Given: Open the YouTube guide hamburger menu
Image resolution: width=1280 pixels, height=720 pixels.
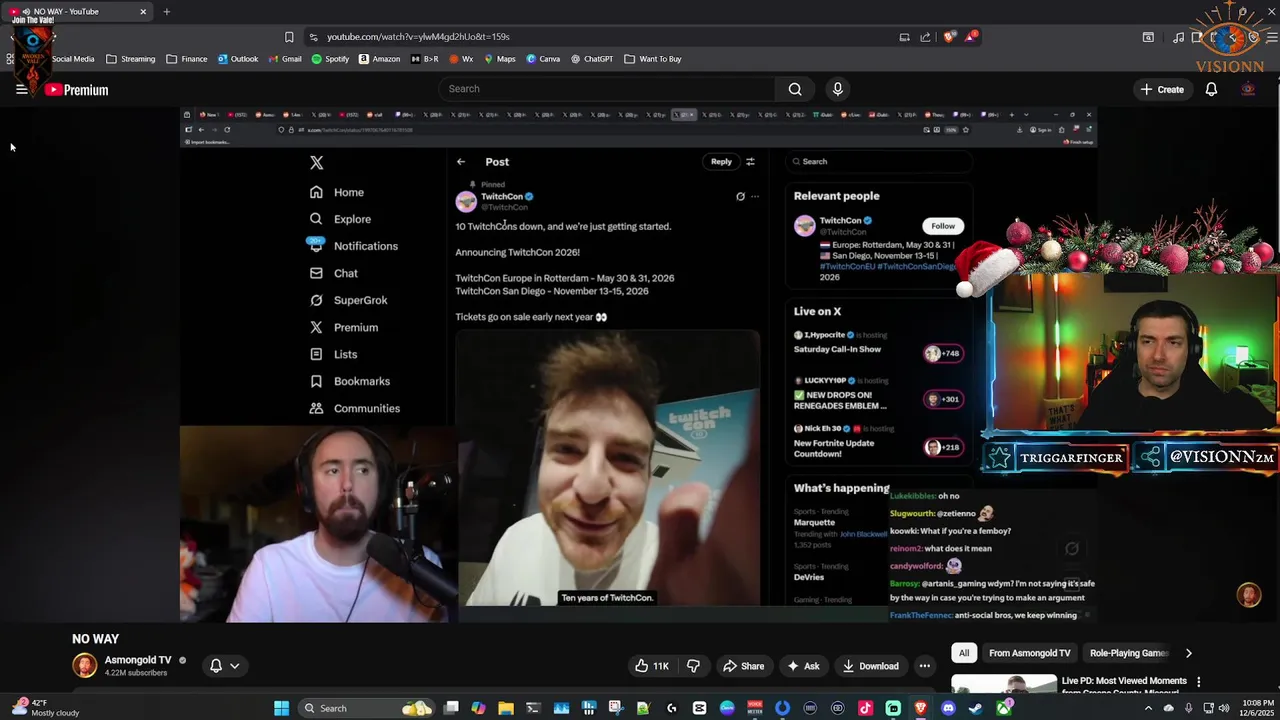Looking at the screenshot, I should (x=21, y=89).
